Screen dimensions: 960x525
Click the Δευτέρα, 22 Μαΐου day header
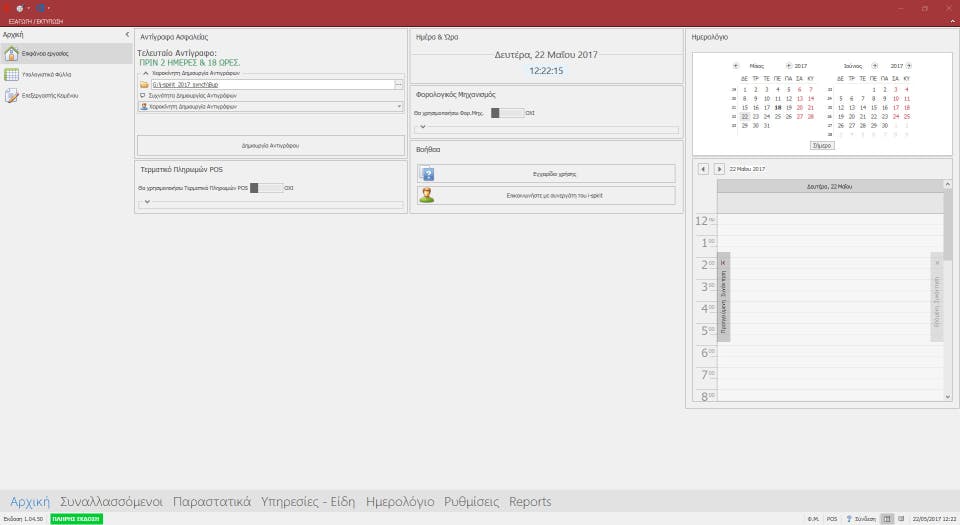coord(830,186)
